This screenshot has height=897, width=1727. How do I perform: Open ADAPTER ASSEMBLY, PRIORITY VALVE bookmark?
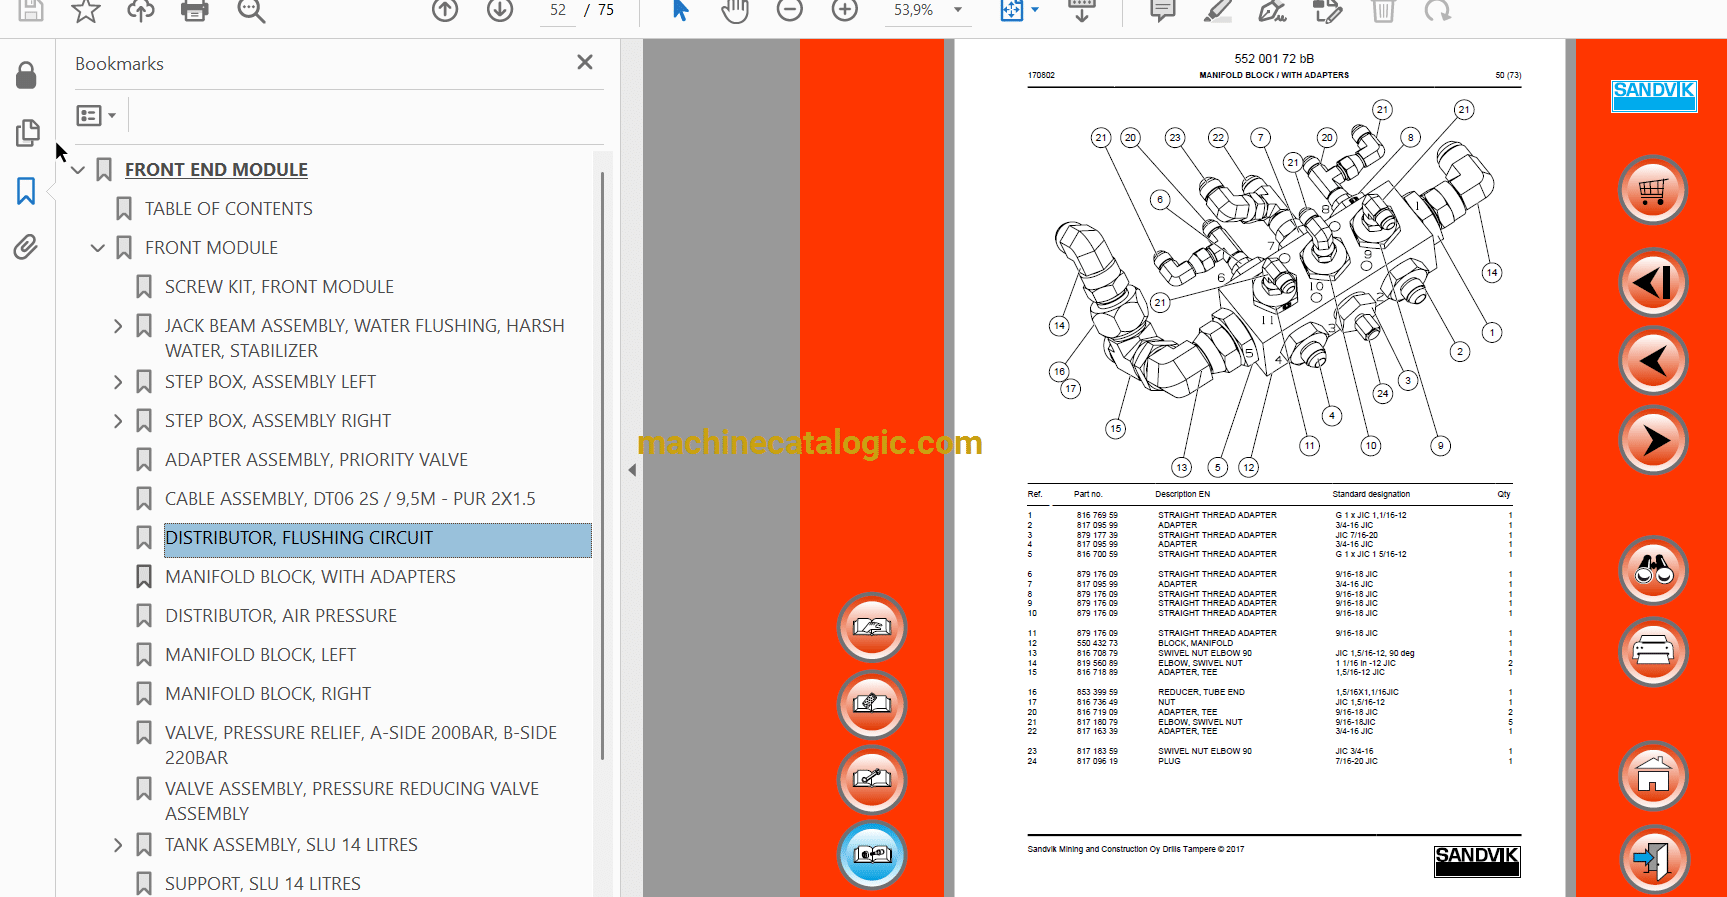316,460
